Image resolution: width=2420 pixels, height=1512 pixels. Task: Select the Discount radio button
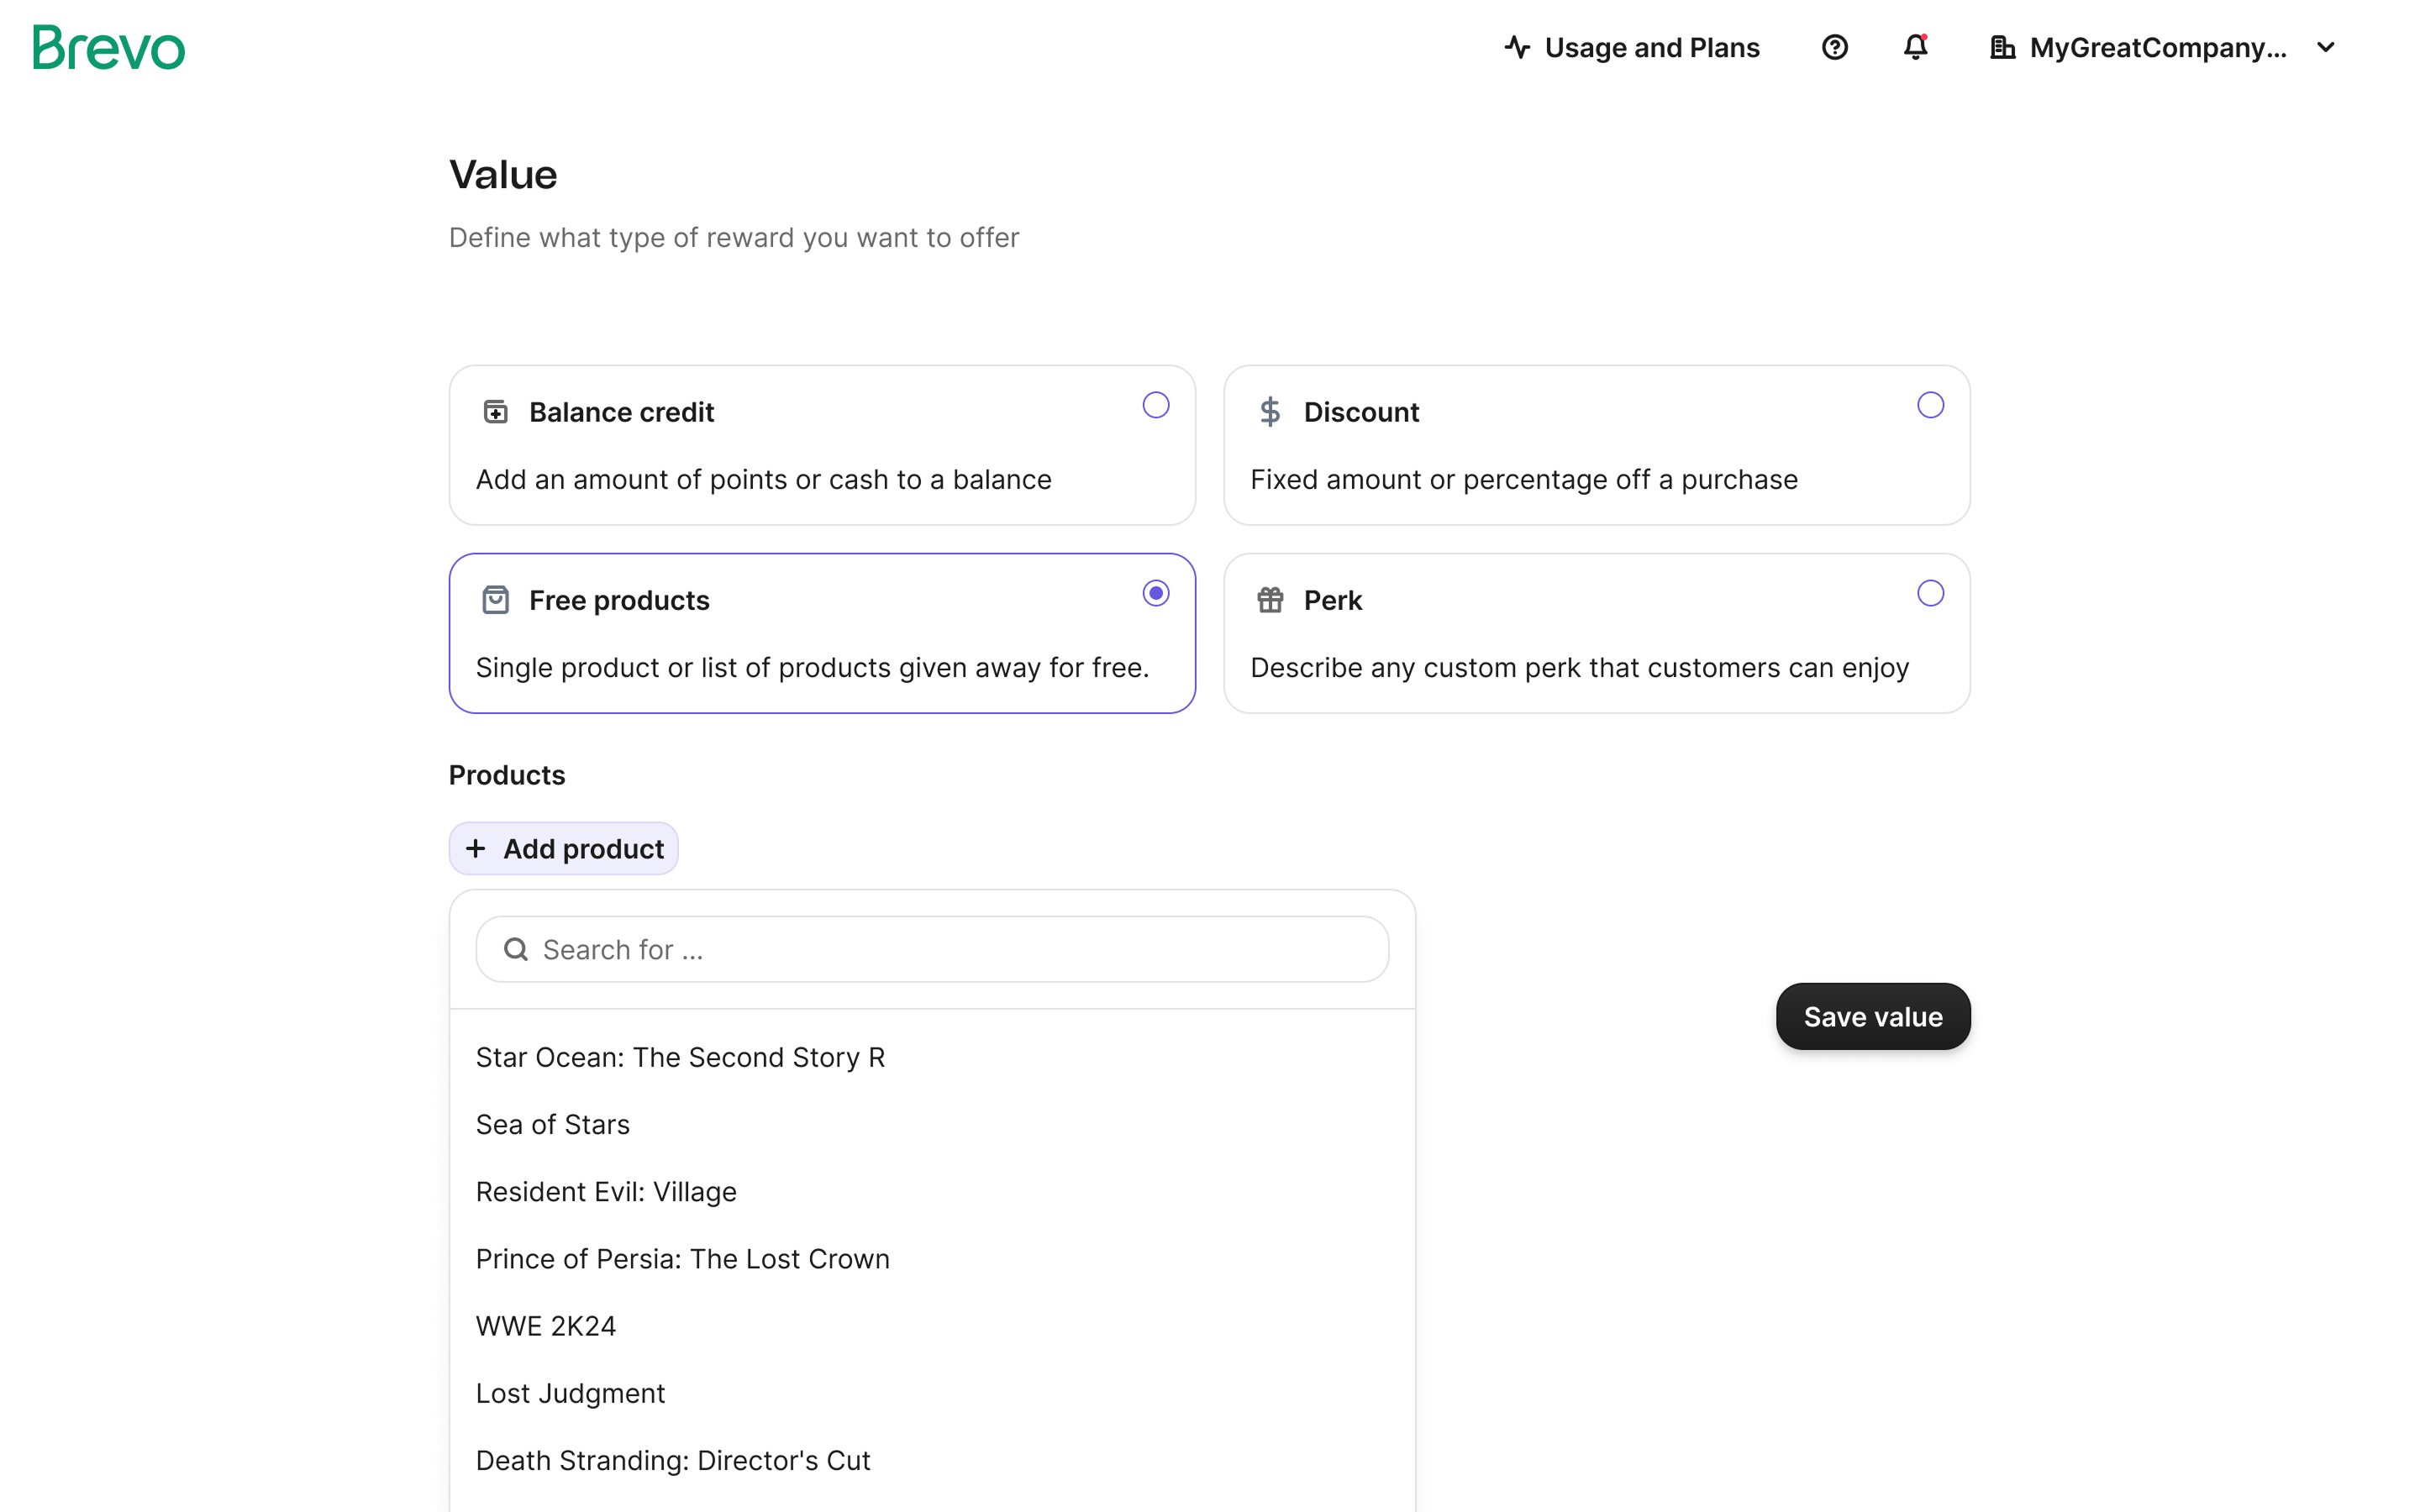click(1930, 405)
